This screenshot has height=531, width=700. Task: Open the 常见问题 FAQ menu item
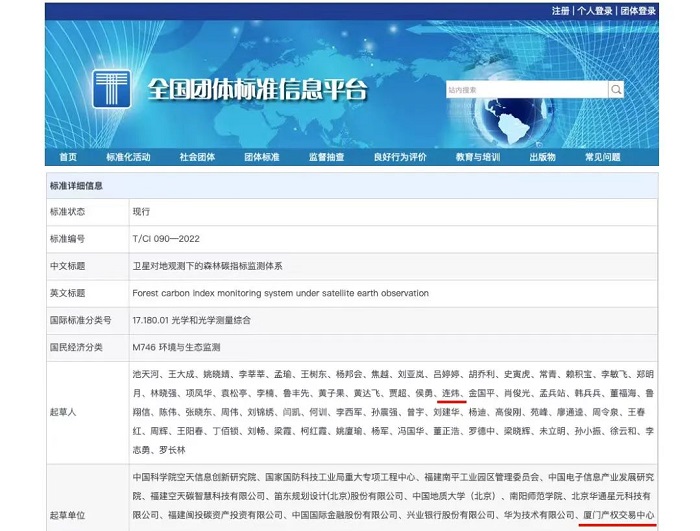[x=603, y=157]
